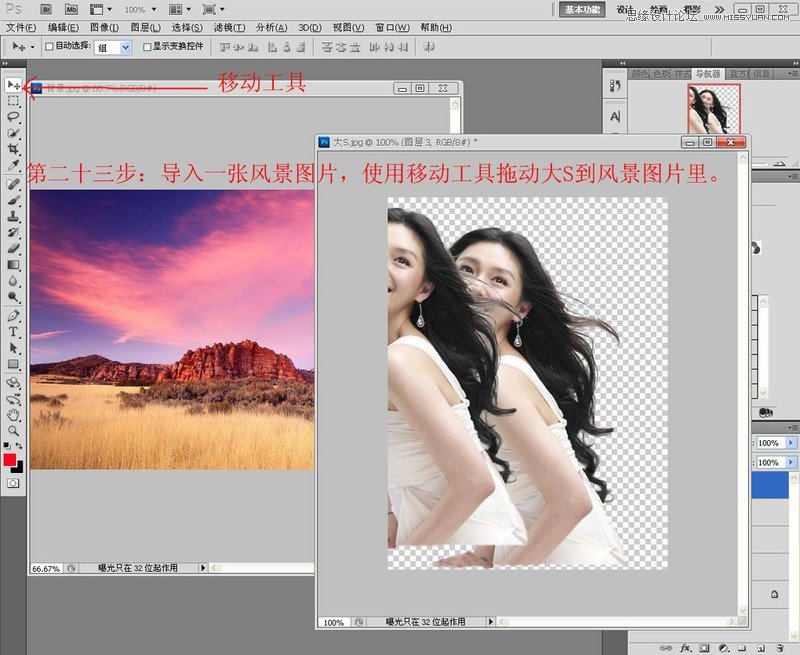Click the 基本功能 workspace button
The height and width of the screenshot is (655, 800).
pos(580,8)
